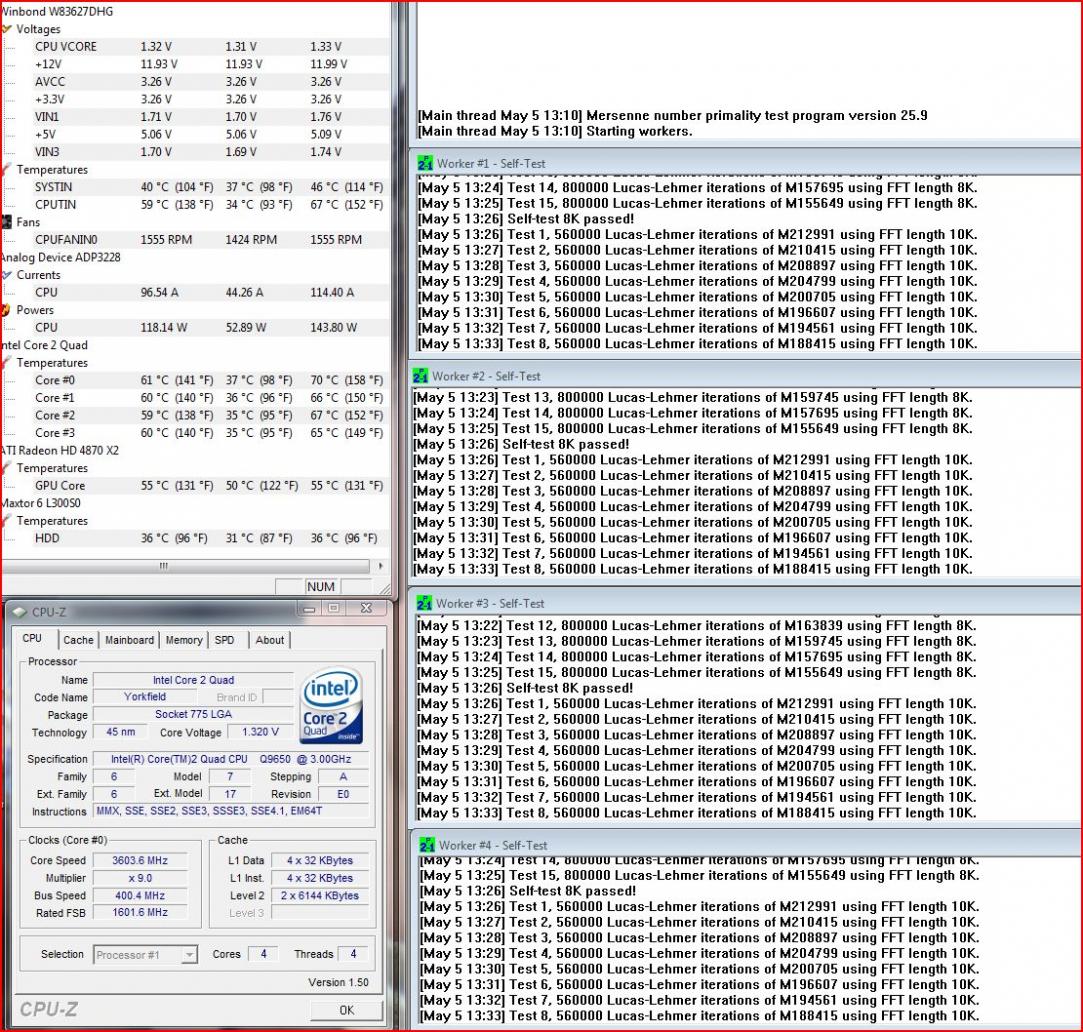Click the Powers category icon
This screenshot has width=1083, height=1032.
tap(7, 309)
